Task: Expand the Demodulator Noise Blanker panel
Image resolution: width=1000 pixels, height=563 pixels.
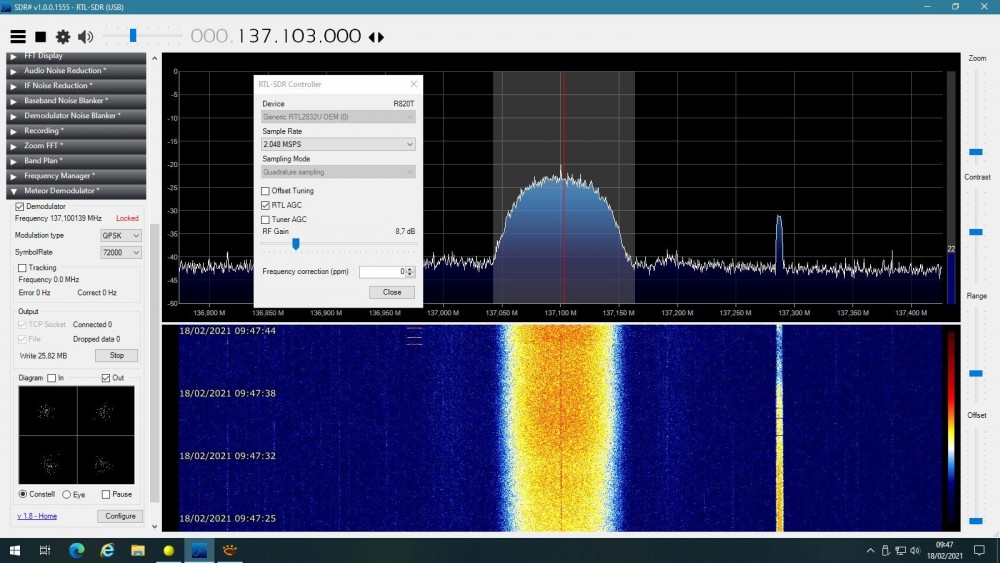Action: pos(76,115)
